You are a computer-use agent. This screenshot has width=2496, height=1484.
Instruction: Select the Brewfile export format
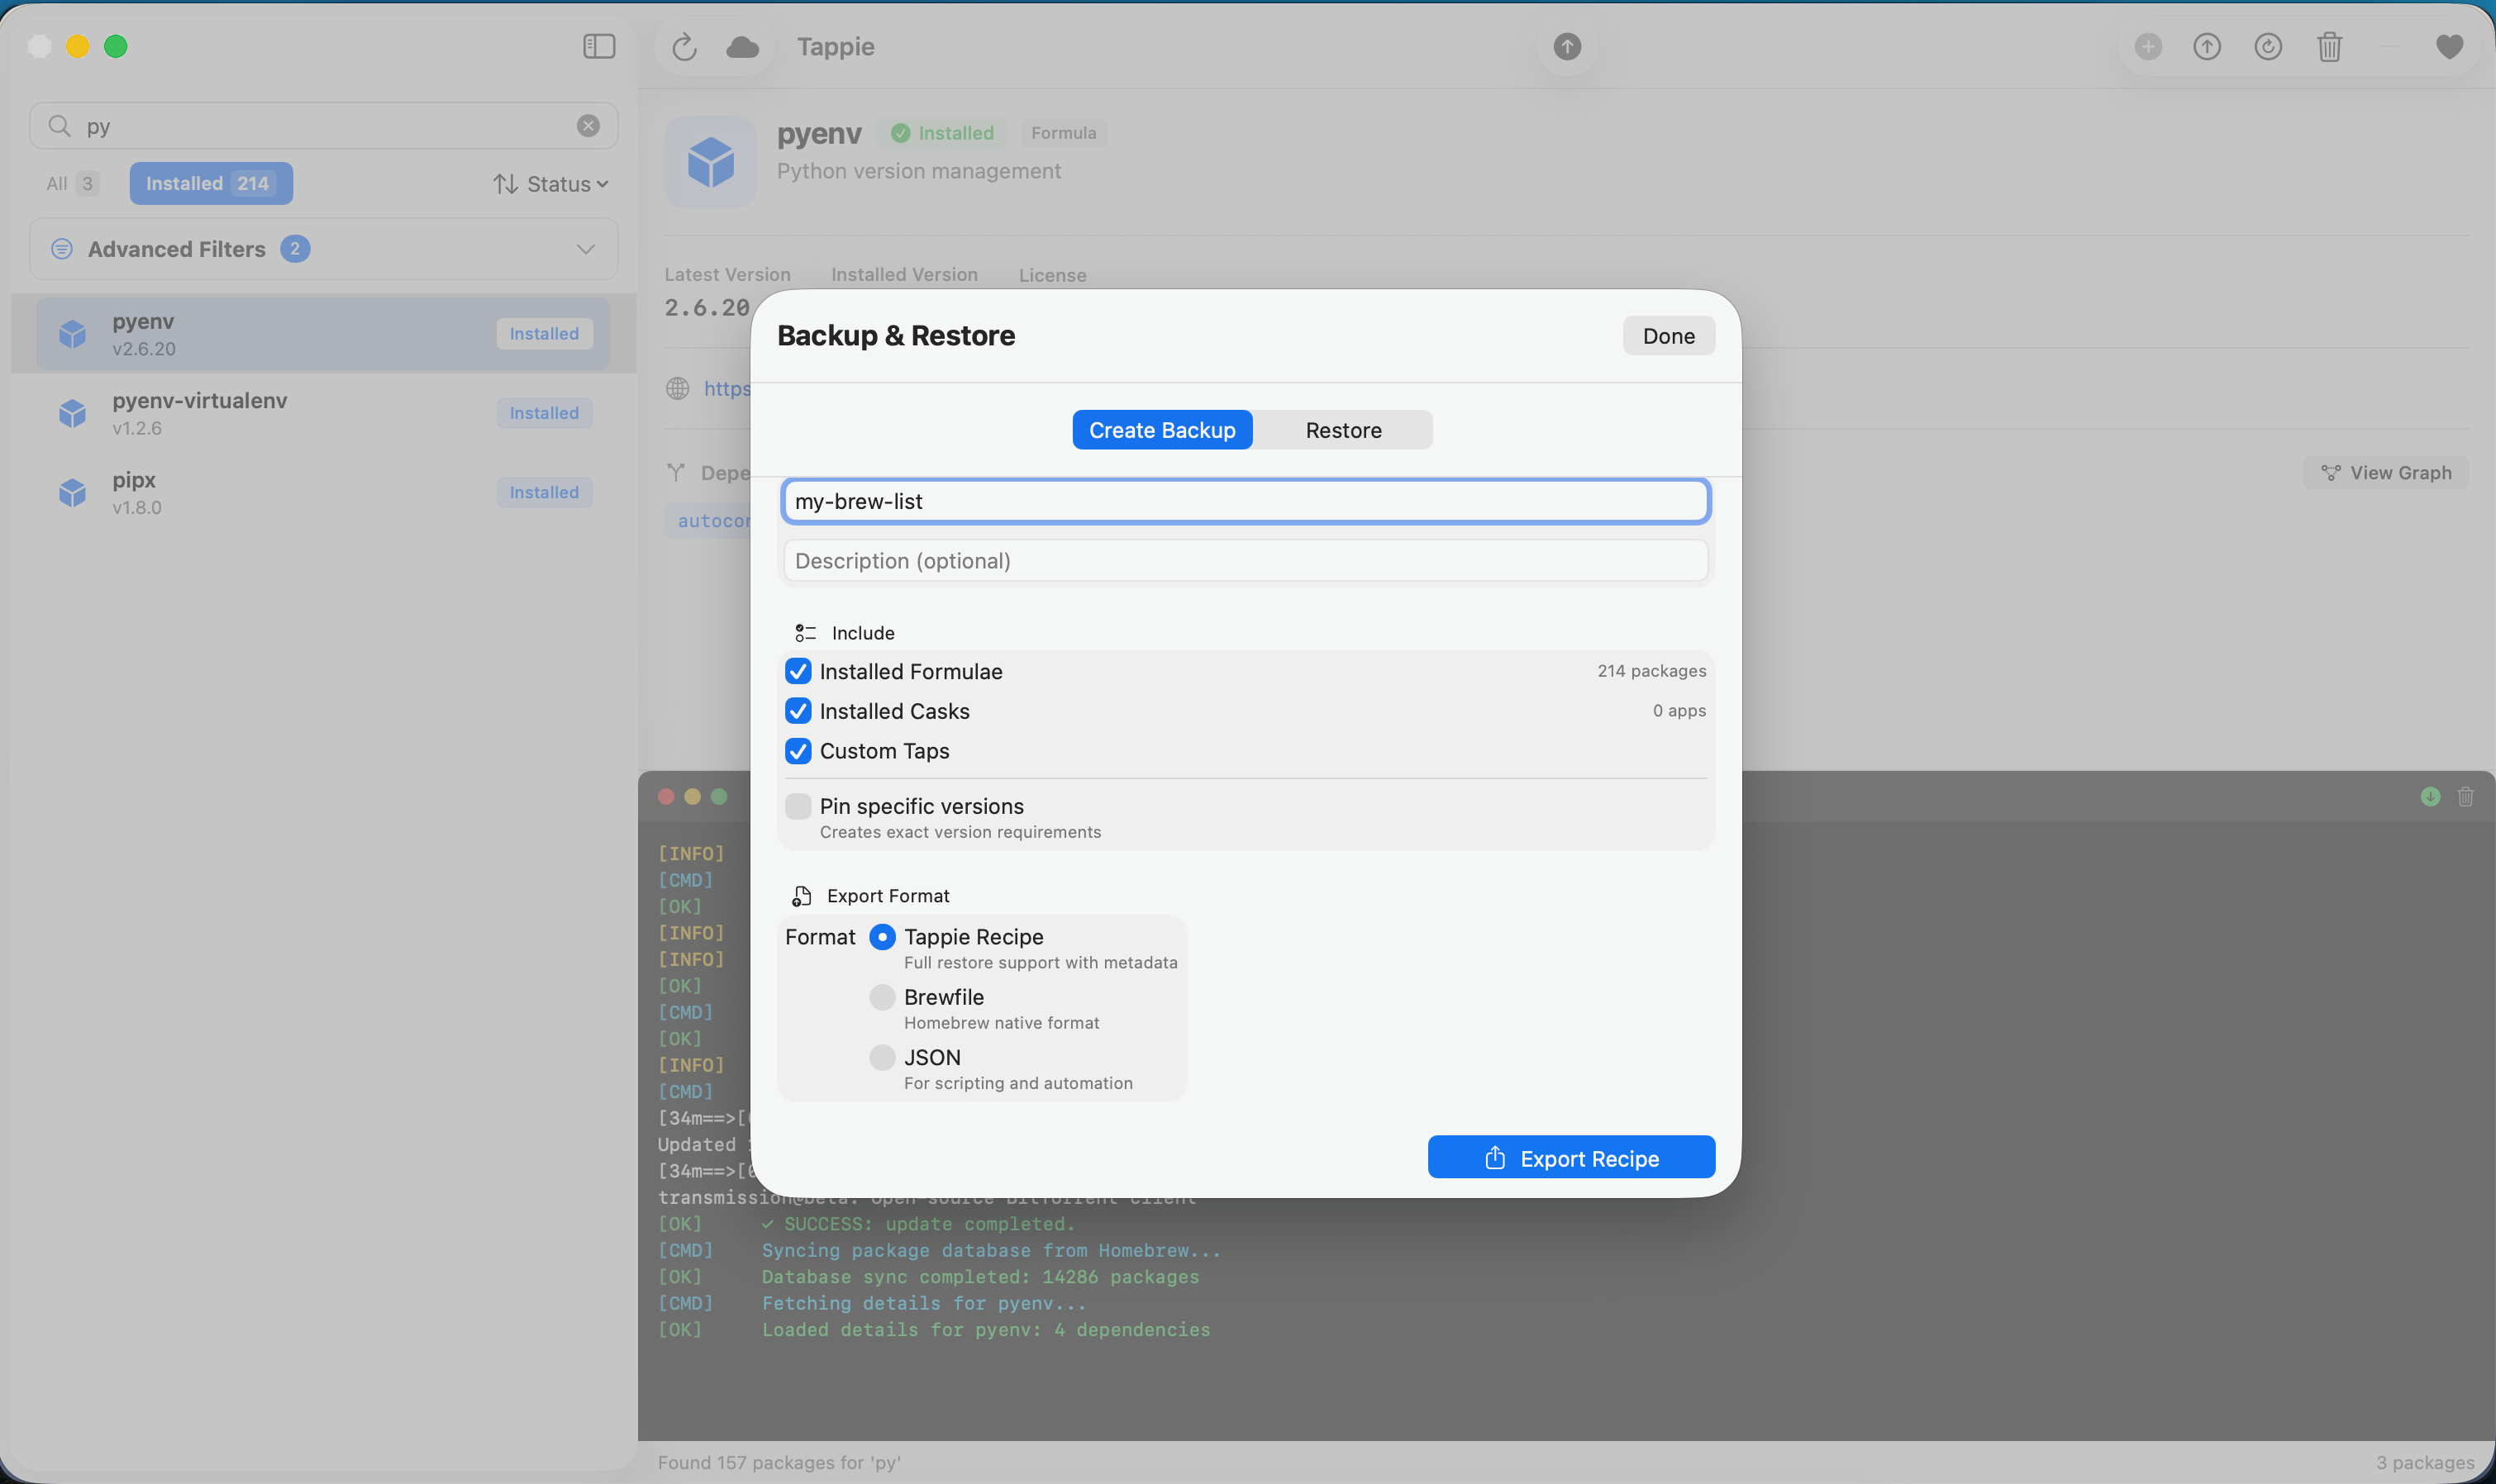pos(881,997)
